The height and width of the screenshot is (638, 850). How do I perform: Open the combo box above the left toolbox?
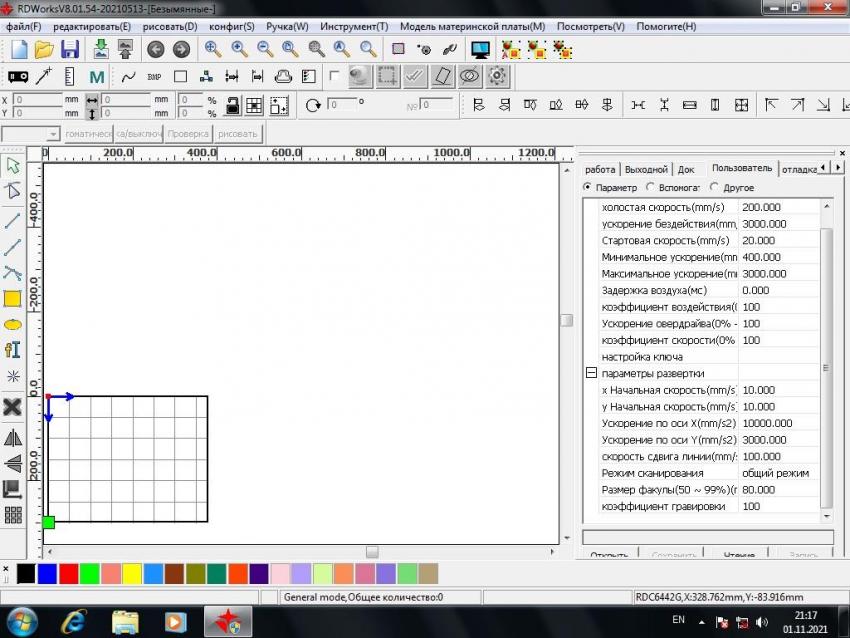click(x=53, y=134)
